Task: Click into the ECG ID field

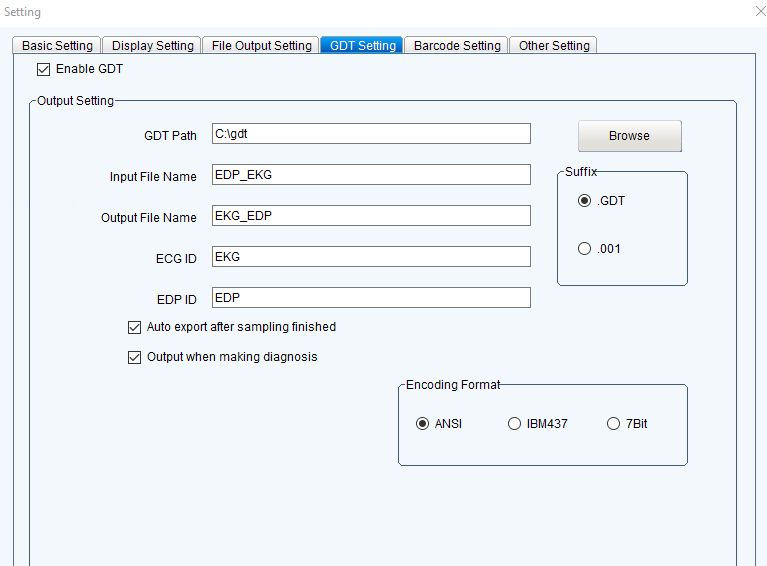Action: pyautogui.click(x=371, y=257)
